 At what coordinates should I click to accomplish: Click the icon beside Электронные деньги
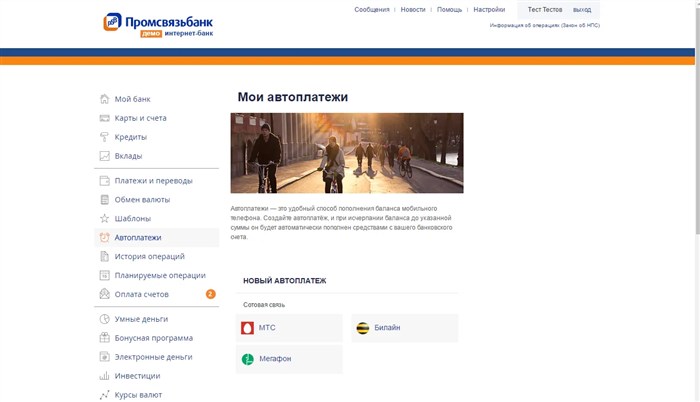coord(104,357)
